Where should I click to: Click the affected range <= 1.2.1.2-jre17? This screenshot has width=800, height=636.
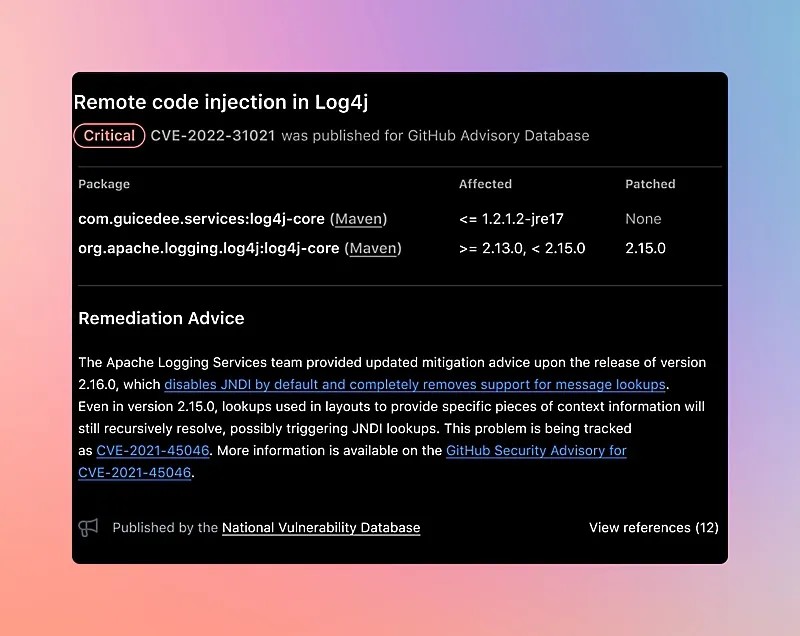509,219
